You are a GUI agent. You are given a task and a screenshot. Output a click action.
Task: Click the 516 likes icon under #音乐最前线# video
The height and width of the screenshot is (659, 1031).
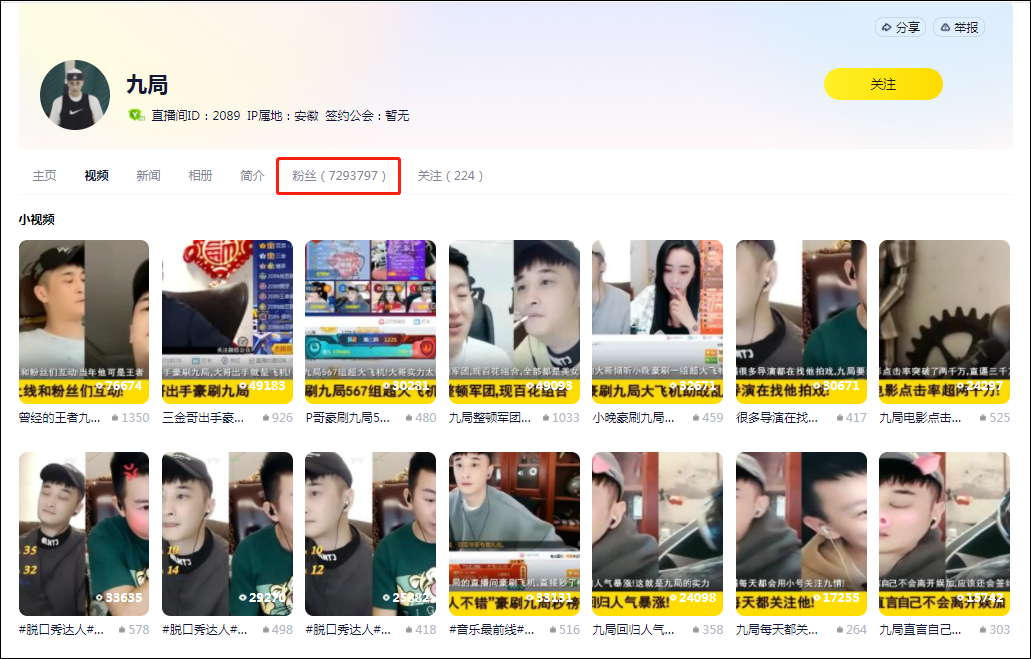(x=553, y=629)
